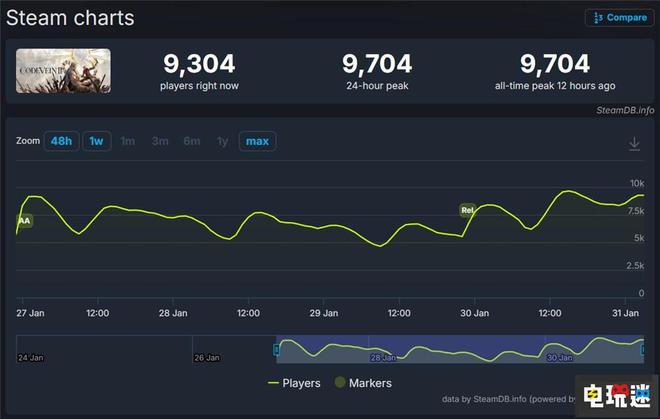Switch zoom to max range

click(257, 141)
